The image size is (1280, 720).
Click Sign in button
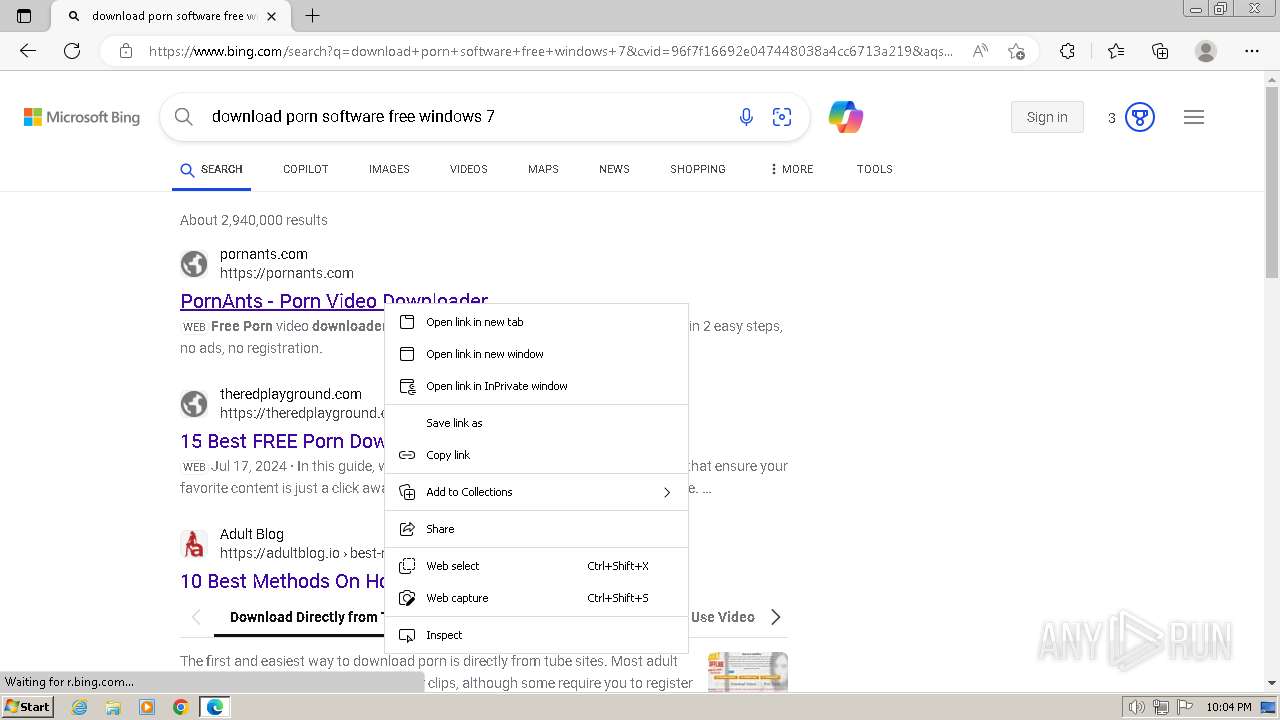click(1047, 117)
